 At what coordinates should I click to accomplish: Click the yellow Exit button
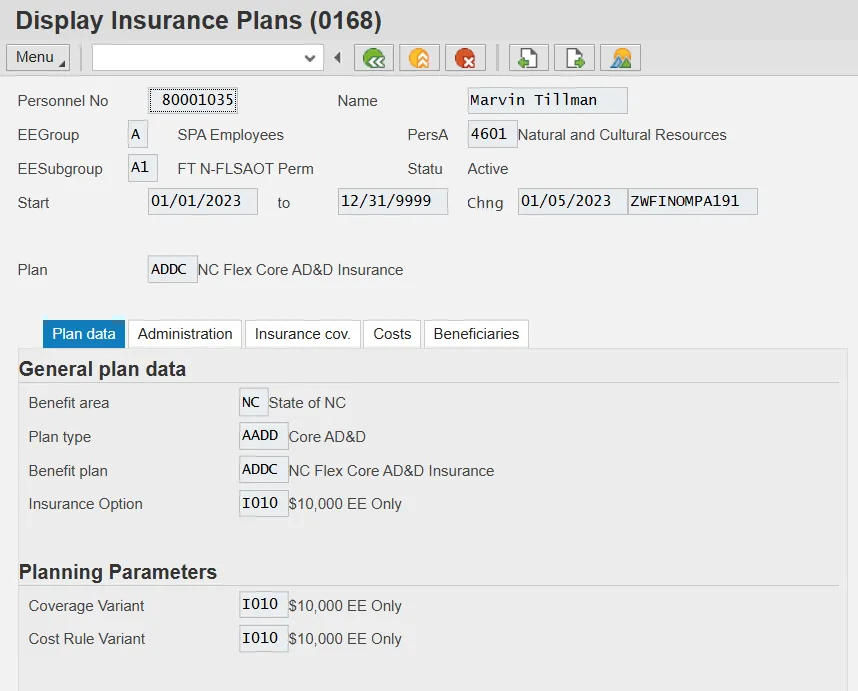(420, 58)
